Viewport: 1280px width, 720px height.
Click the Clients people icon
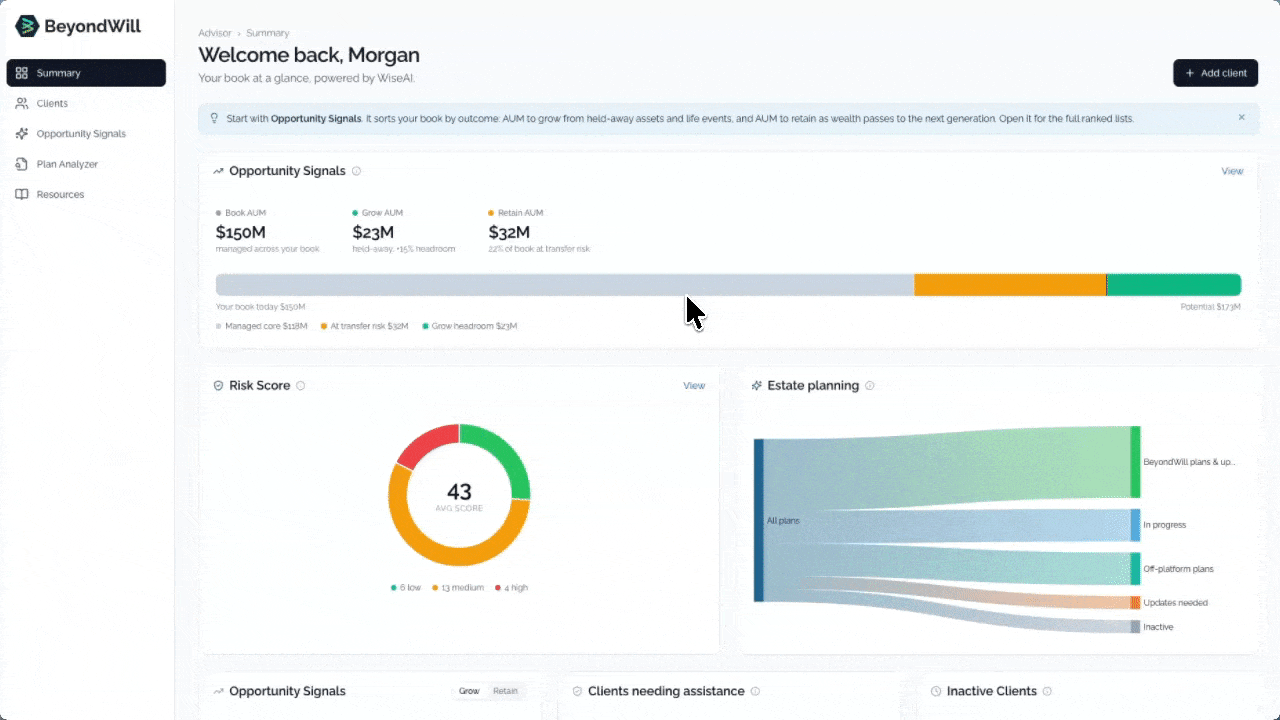click(22, 103)
